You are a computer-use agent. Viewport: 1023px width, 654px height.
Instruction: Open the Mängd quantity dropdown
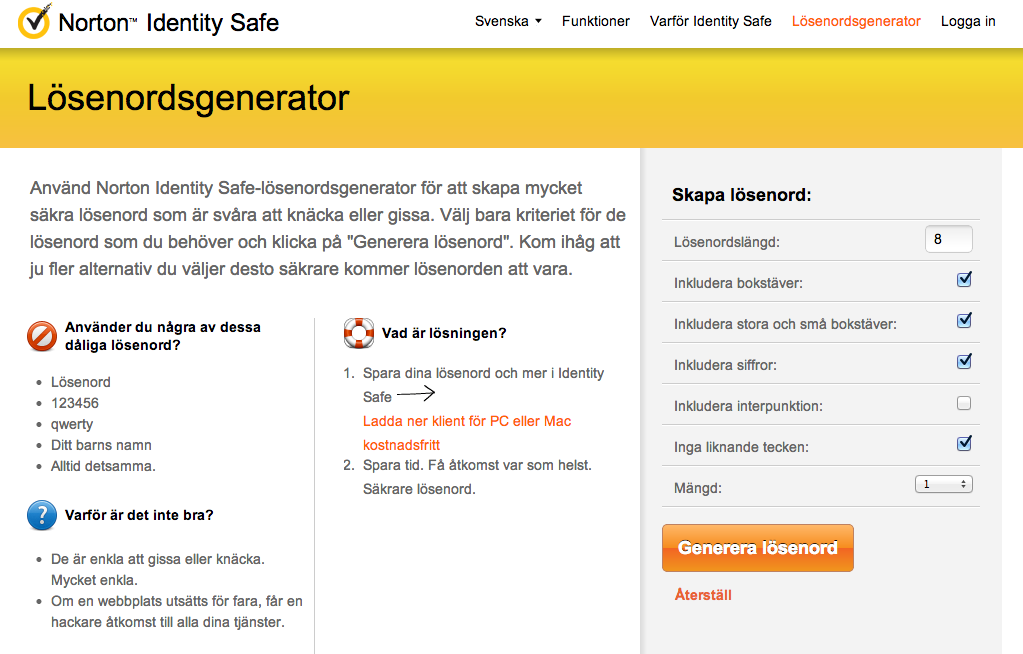pyautogui.click(x=944, y=484)
